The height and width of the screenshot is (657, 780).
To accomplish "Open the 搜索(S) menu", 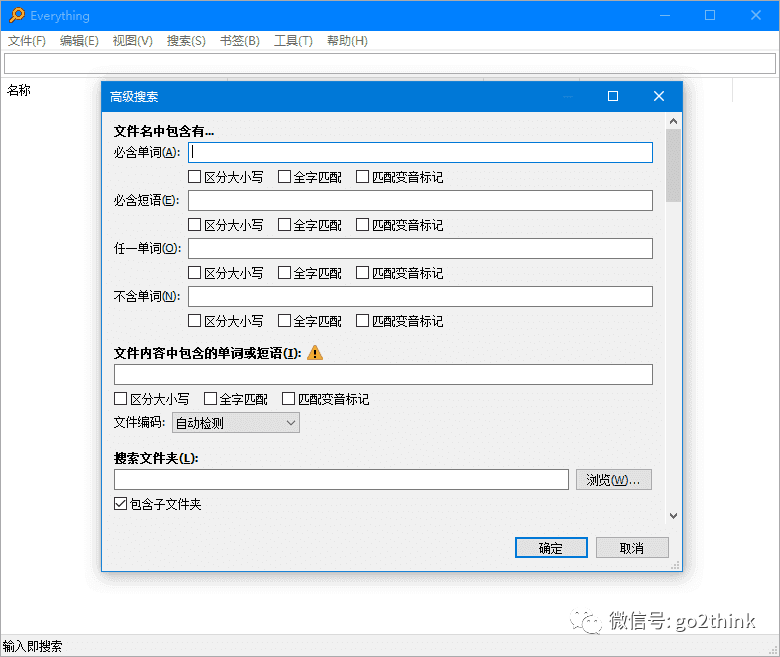I will [x=186, y=41].
